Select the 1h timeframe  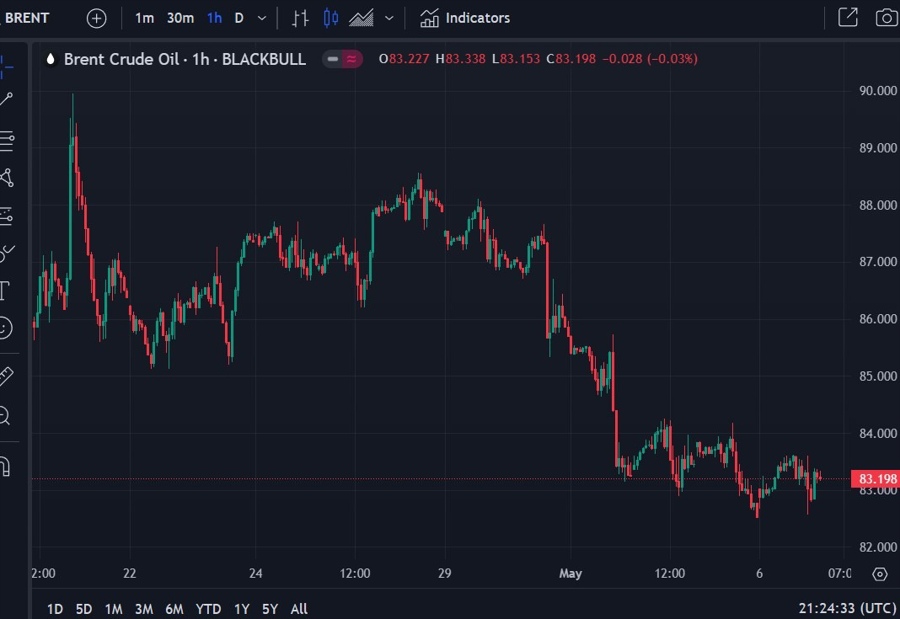click(215, 18)
